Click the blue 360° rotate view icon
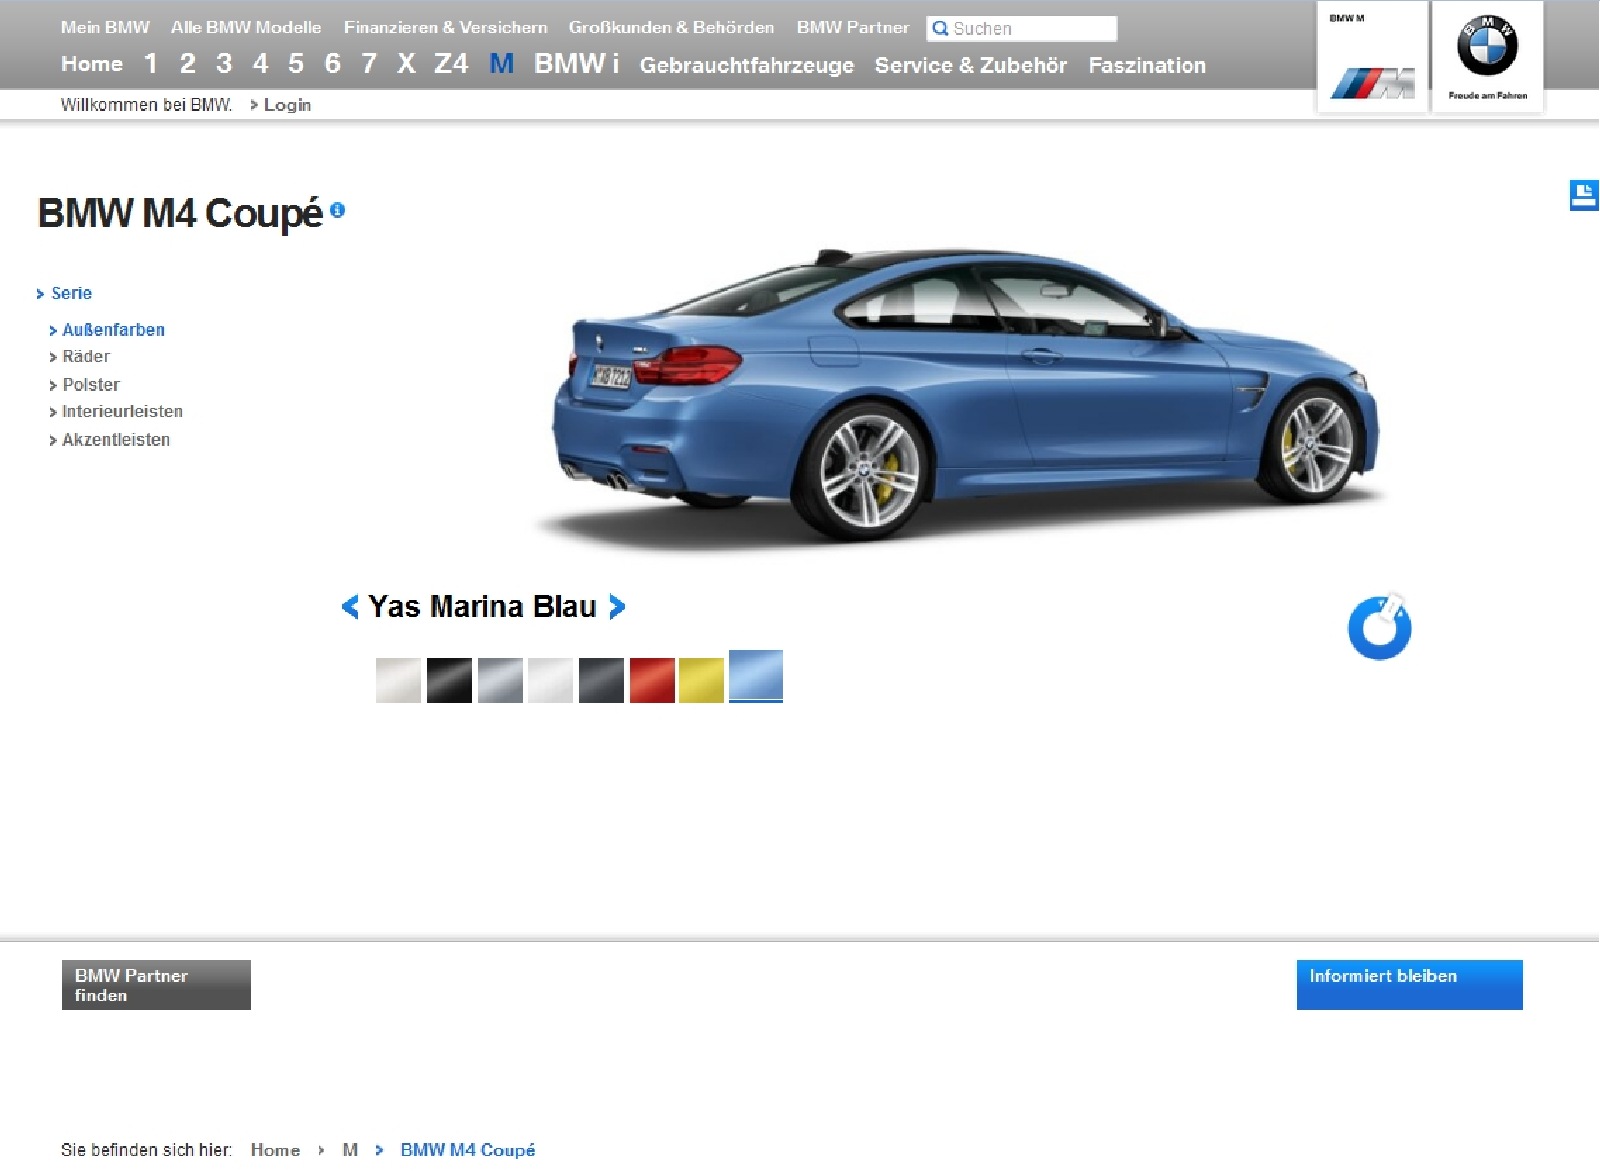The image size is (1600, 1172). pos(1380,627)
